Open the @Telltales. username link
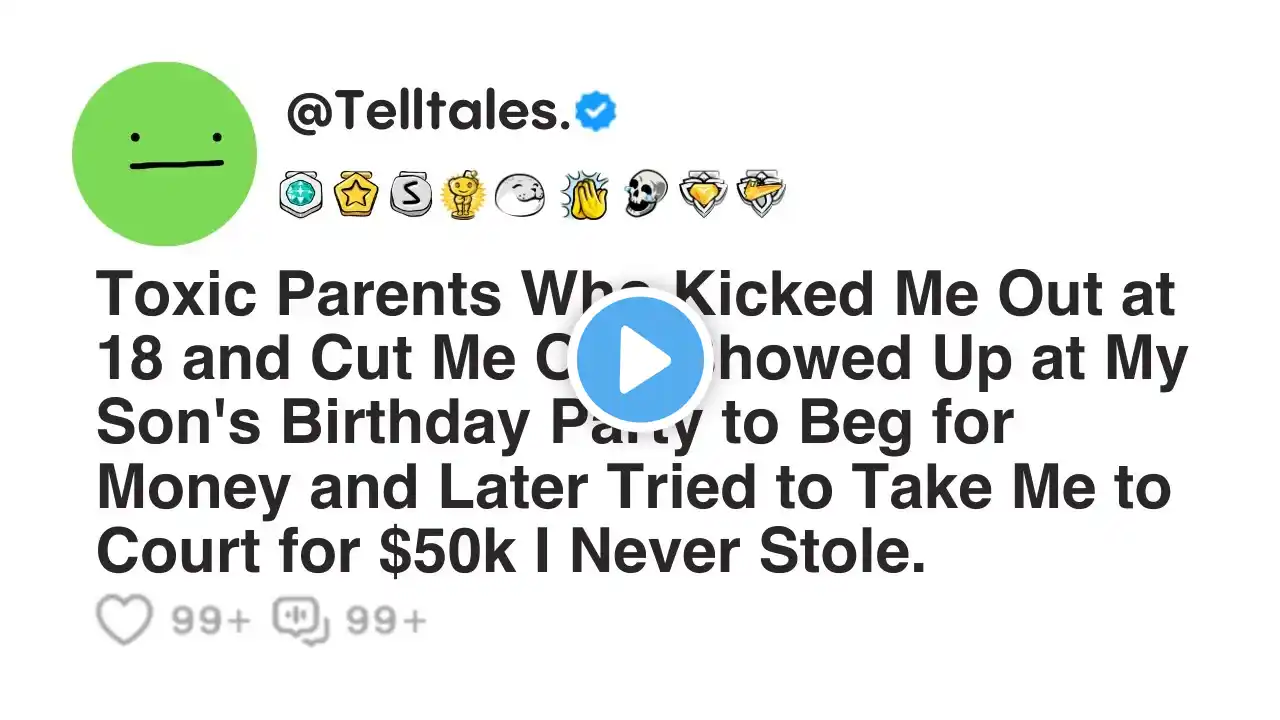This screenshot has width=1280, height=720. coord(428,115)
